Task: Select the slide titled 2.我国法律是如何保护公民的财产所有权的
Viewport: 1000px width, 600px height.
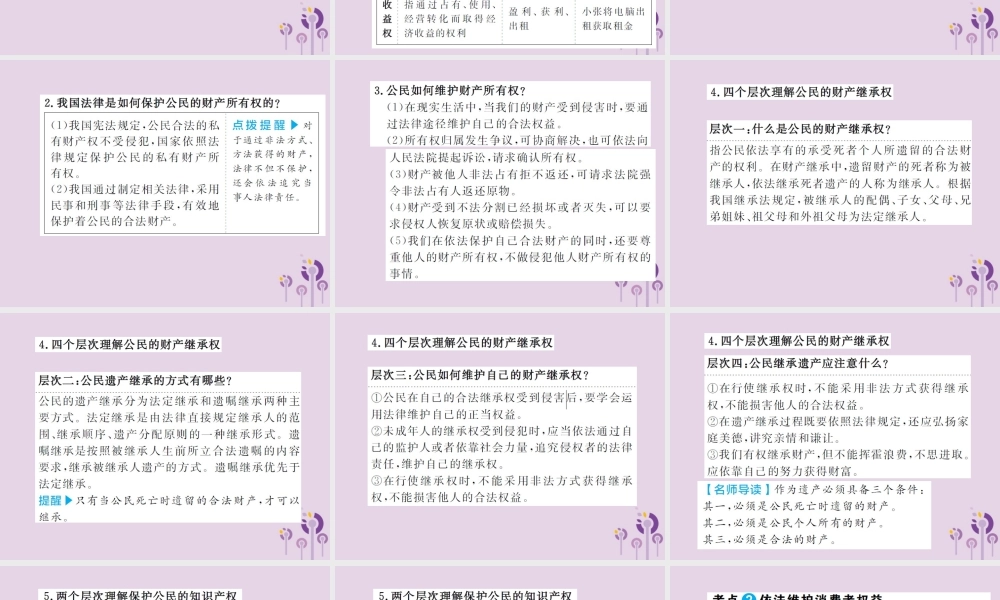Action: (x=165, y=183)
